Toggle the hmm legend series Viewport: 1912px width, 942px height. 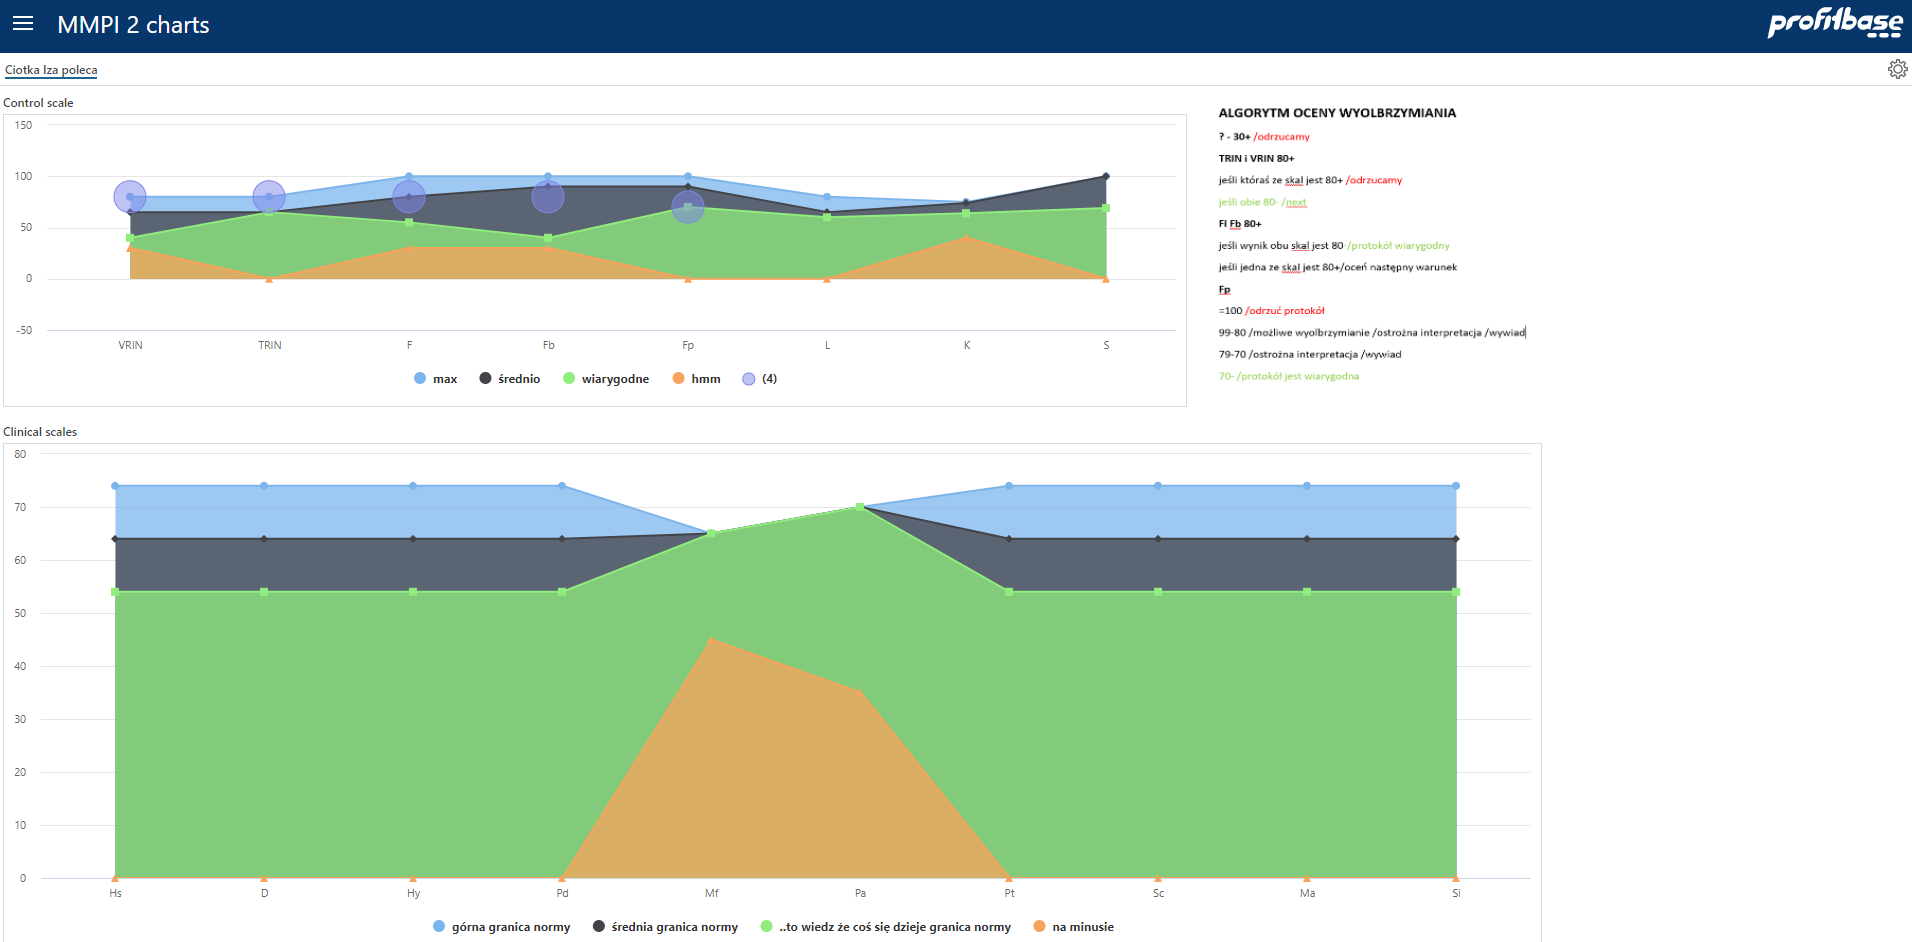pos(696,379)
